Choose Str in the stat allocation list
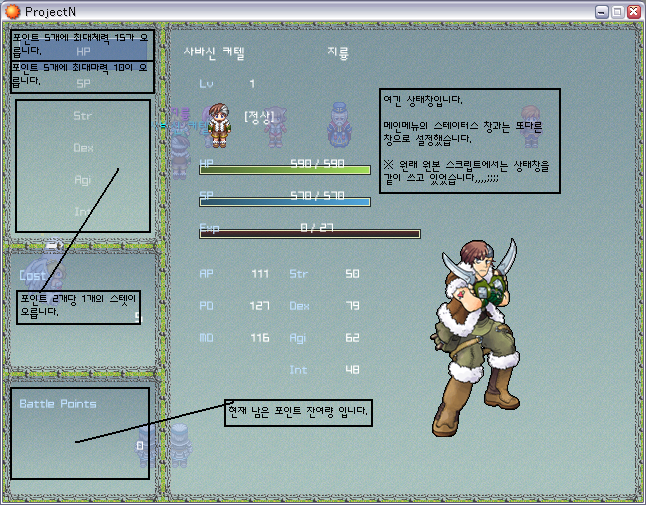646x505 pixels. tap(83, 116)
